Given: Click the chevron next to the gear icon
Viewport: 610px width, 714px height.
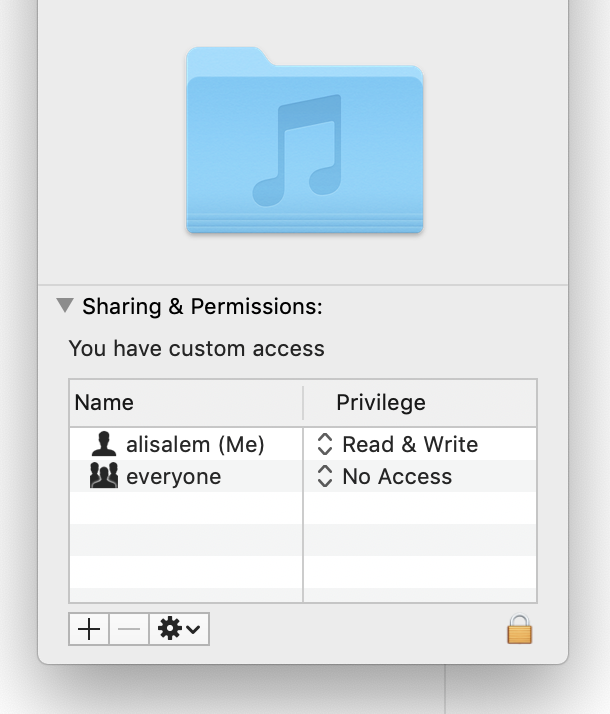Looking at the screenshot, I should tap(193, 629).
